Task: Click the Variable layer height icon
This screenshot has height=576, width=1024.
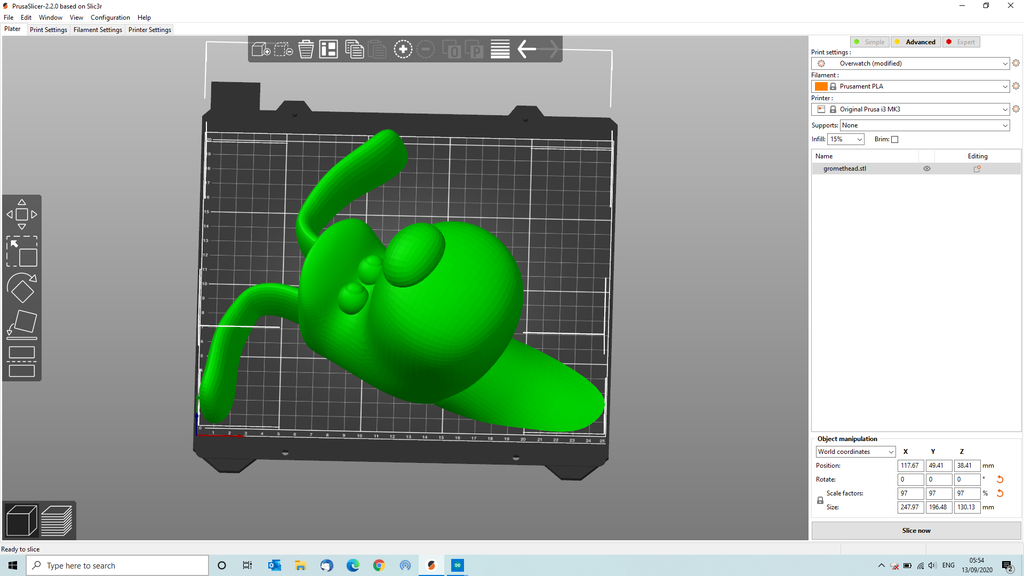Action: tap(500, 50)
